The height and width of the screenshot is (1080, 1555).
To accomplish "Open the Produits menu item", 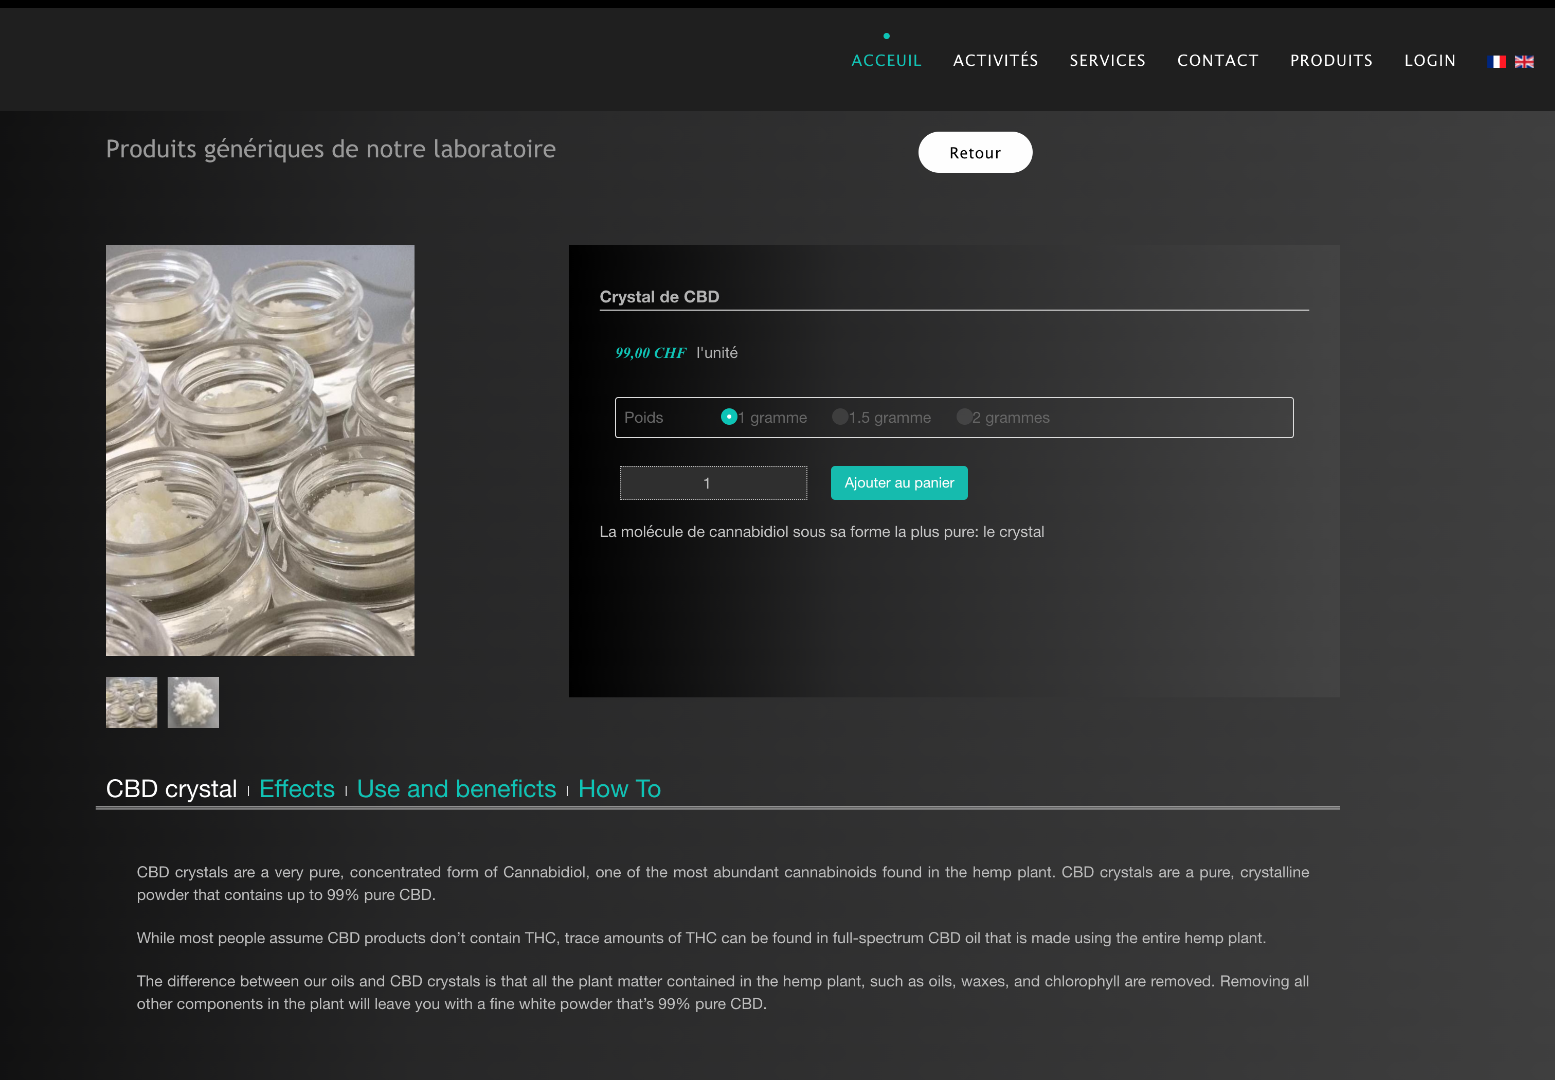I will [x=1331, y=61].
